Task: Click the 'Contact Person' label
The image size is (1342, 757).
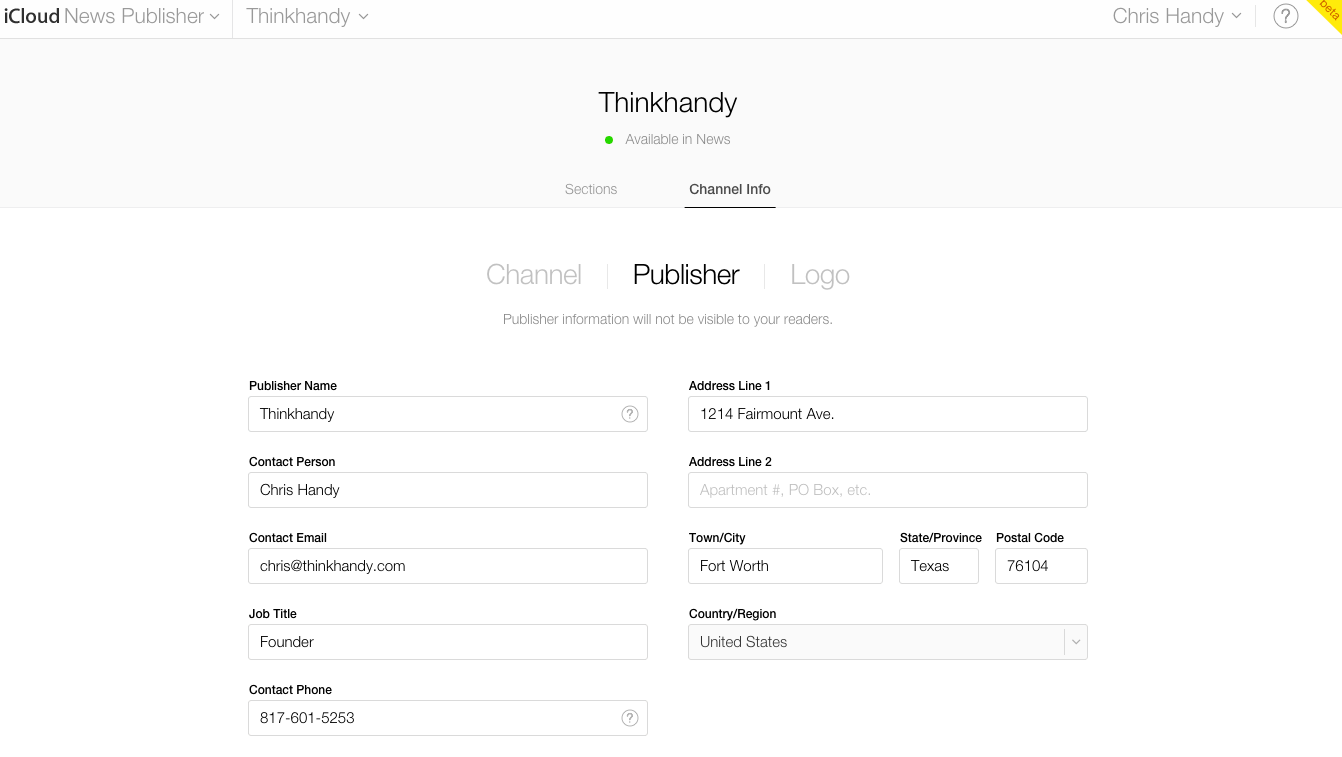Action: pos(292,462)
